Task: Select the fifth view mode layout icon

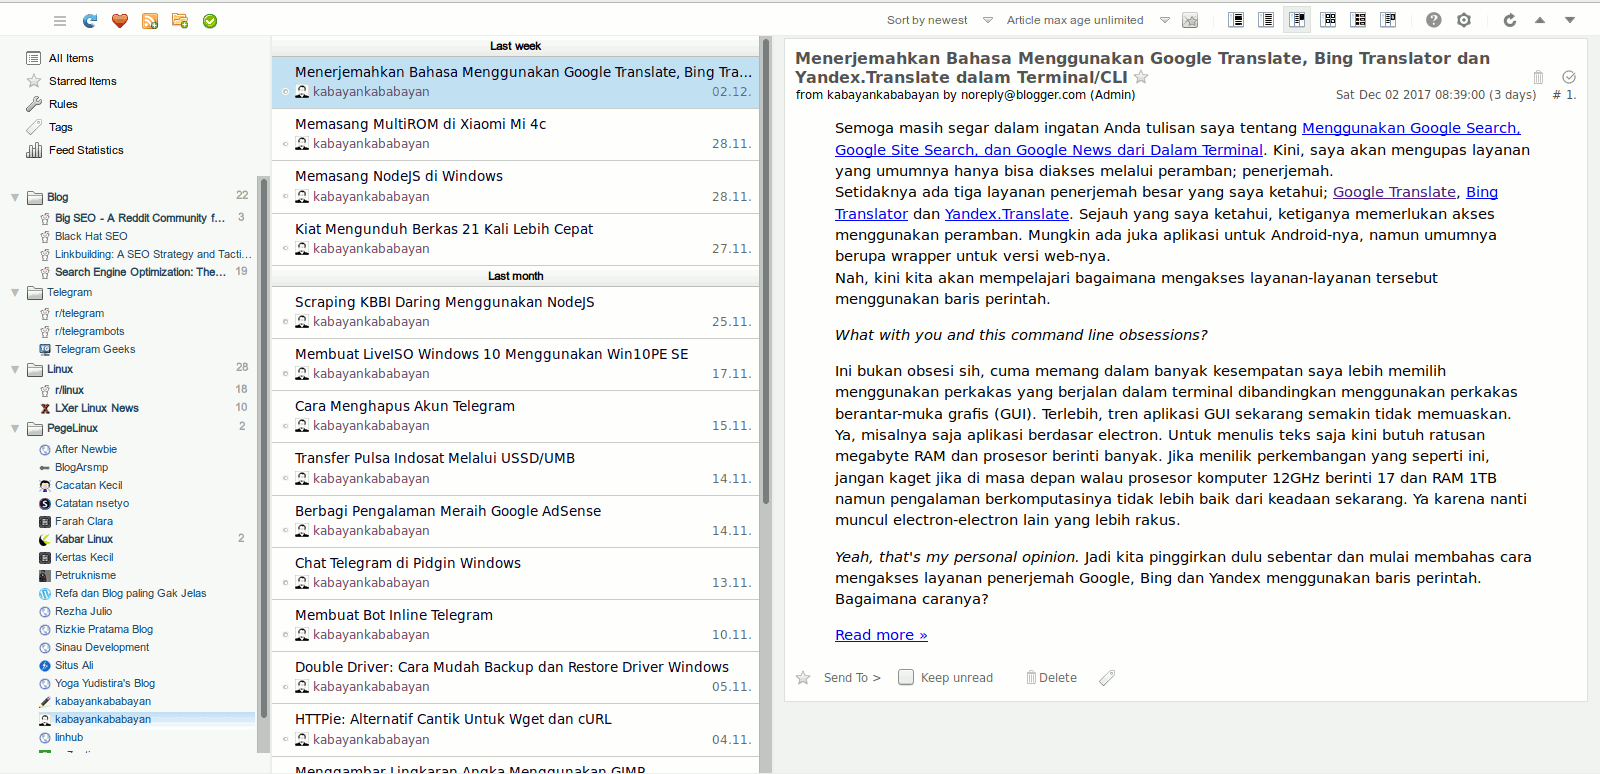Action: [x=1358, y=20]
